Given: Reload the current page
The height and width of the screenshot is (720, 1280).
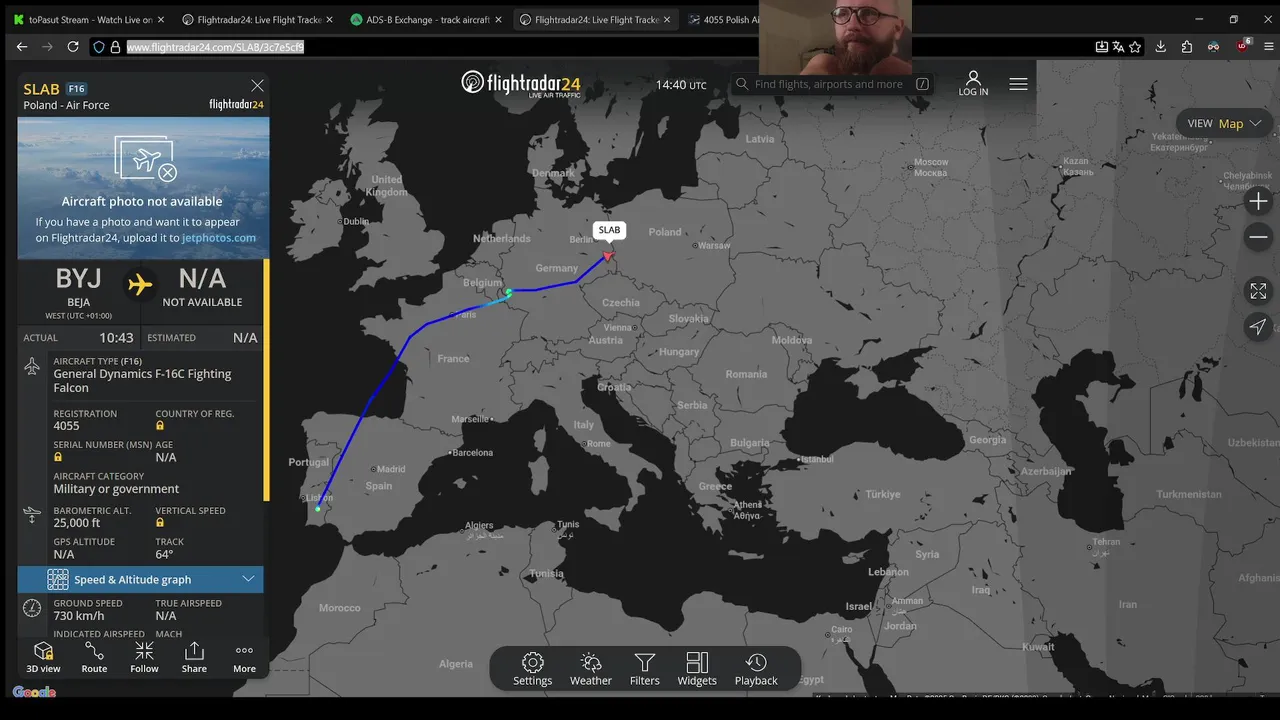Looking at the screenshot, I should 73,46.
